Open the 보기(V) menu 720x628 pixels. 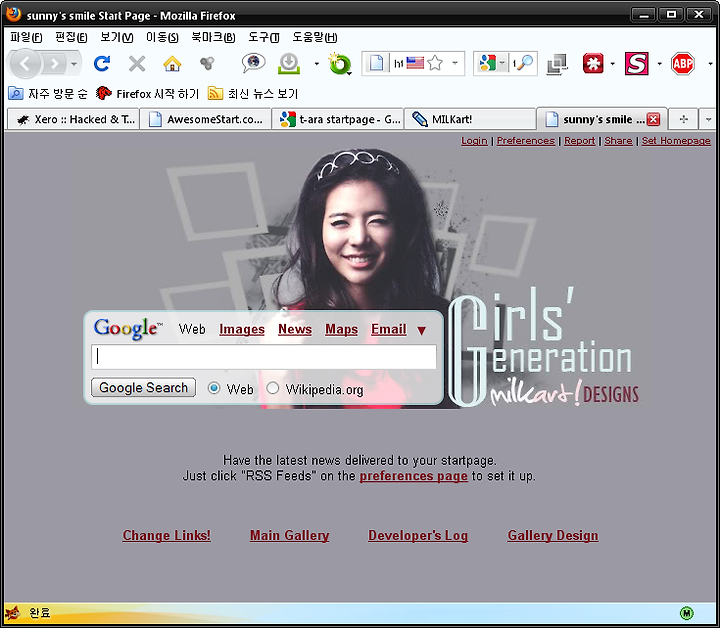tap(117, 37)
